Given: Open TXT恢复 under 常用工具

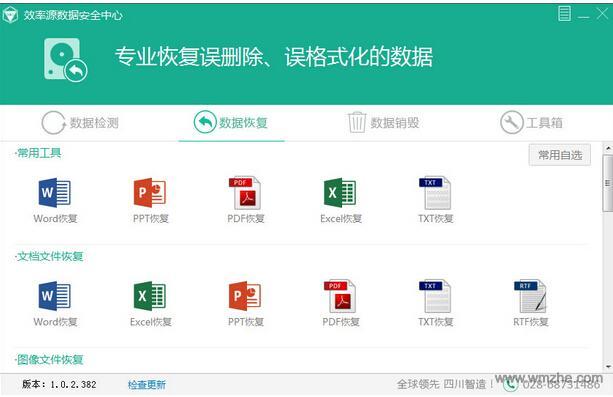Looking at the screenshot, I should coord(436,200).
